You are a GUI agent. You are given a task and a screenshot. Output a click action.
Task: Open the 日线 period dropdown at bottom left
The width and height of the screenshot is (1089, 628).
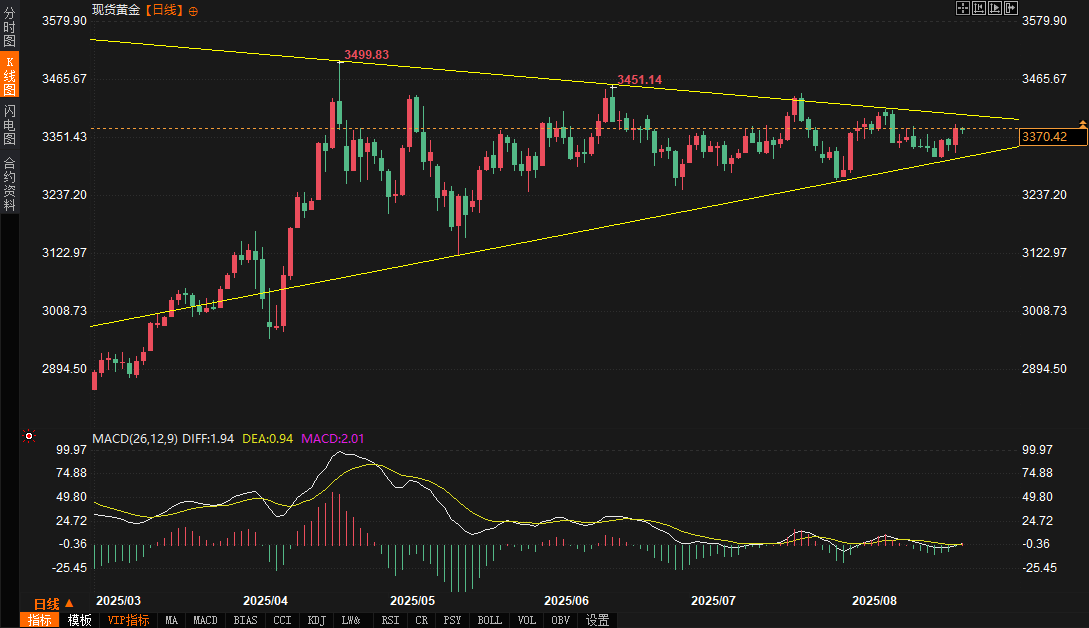53,604
